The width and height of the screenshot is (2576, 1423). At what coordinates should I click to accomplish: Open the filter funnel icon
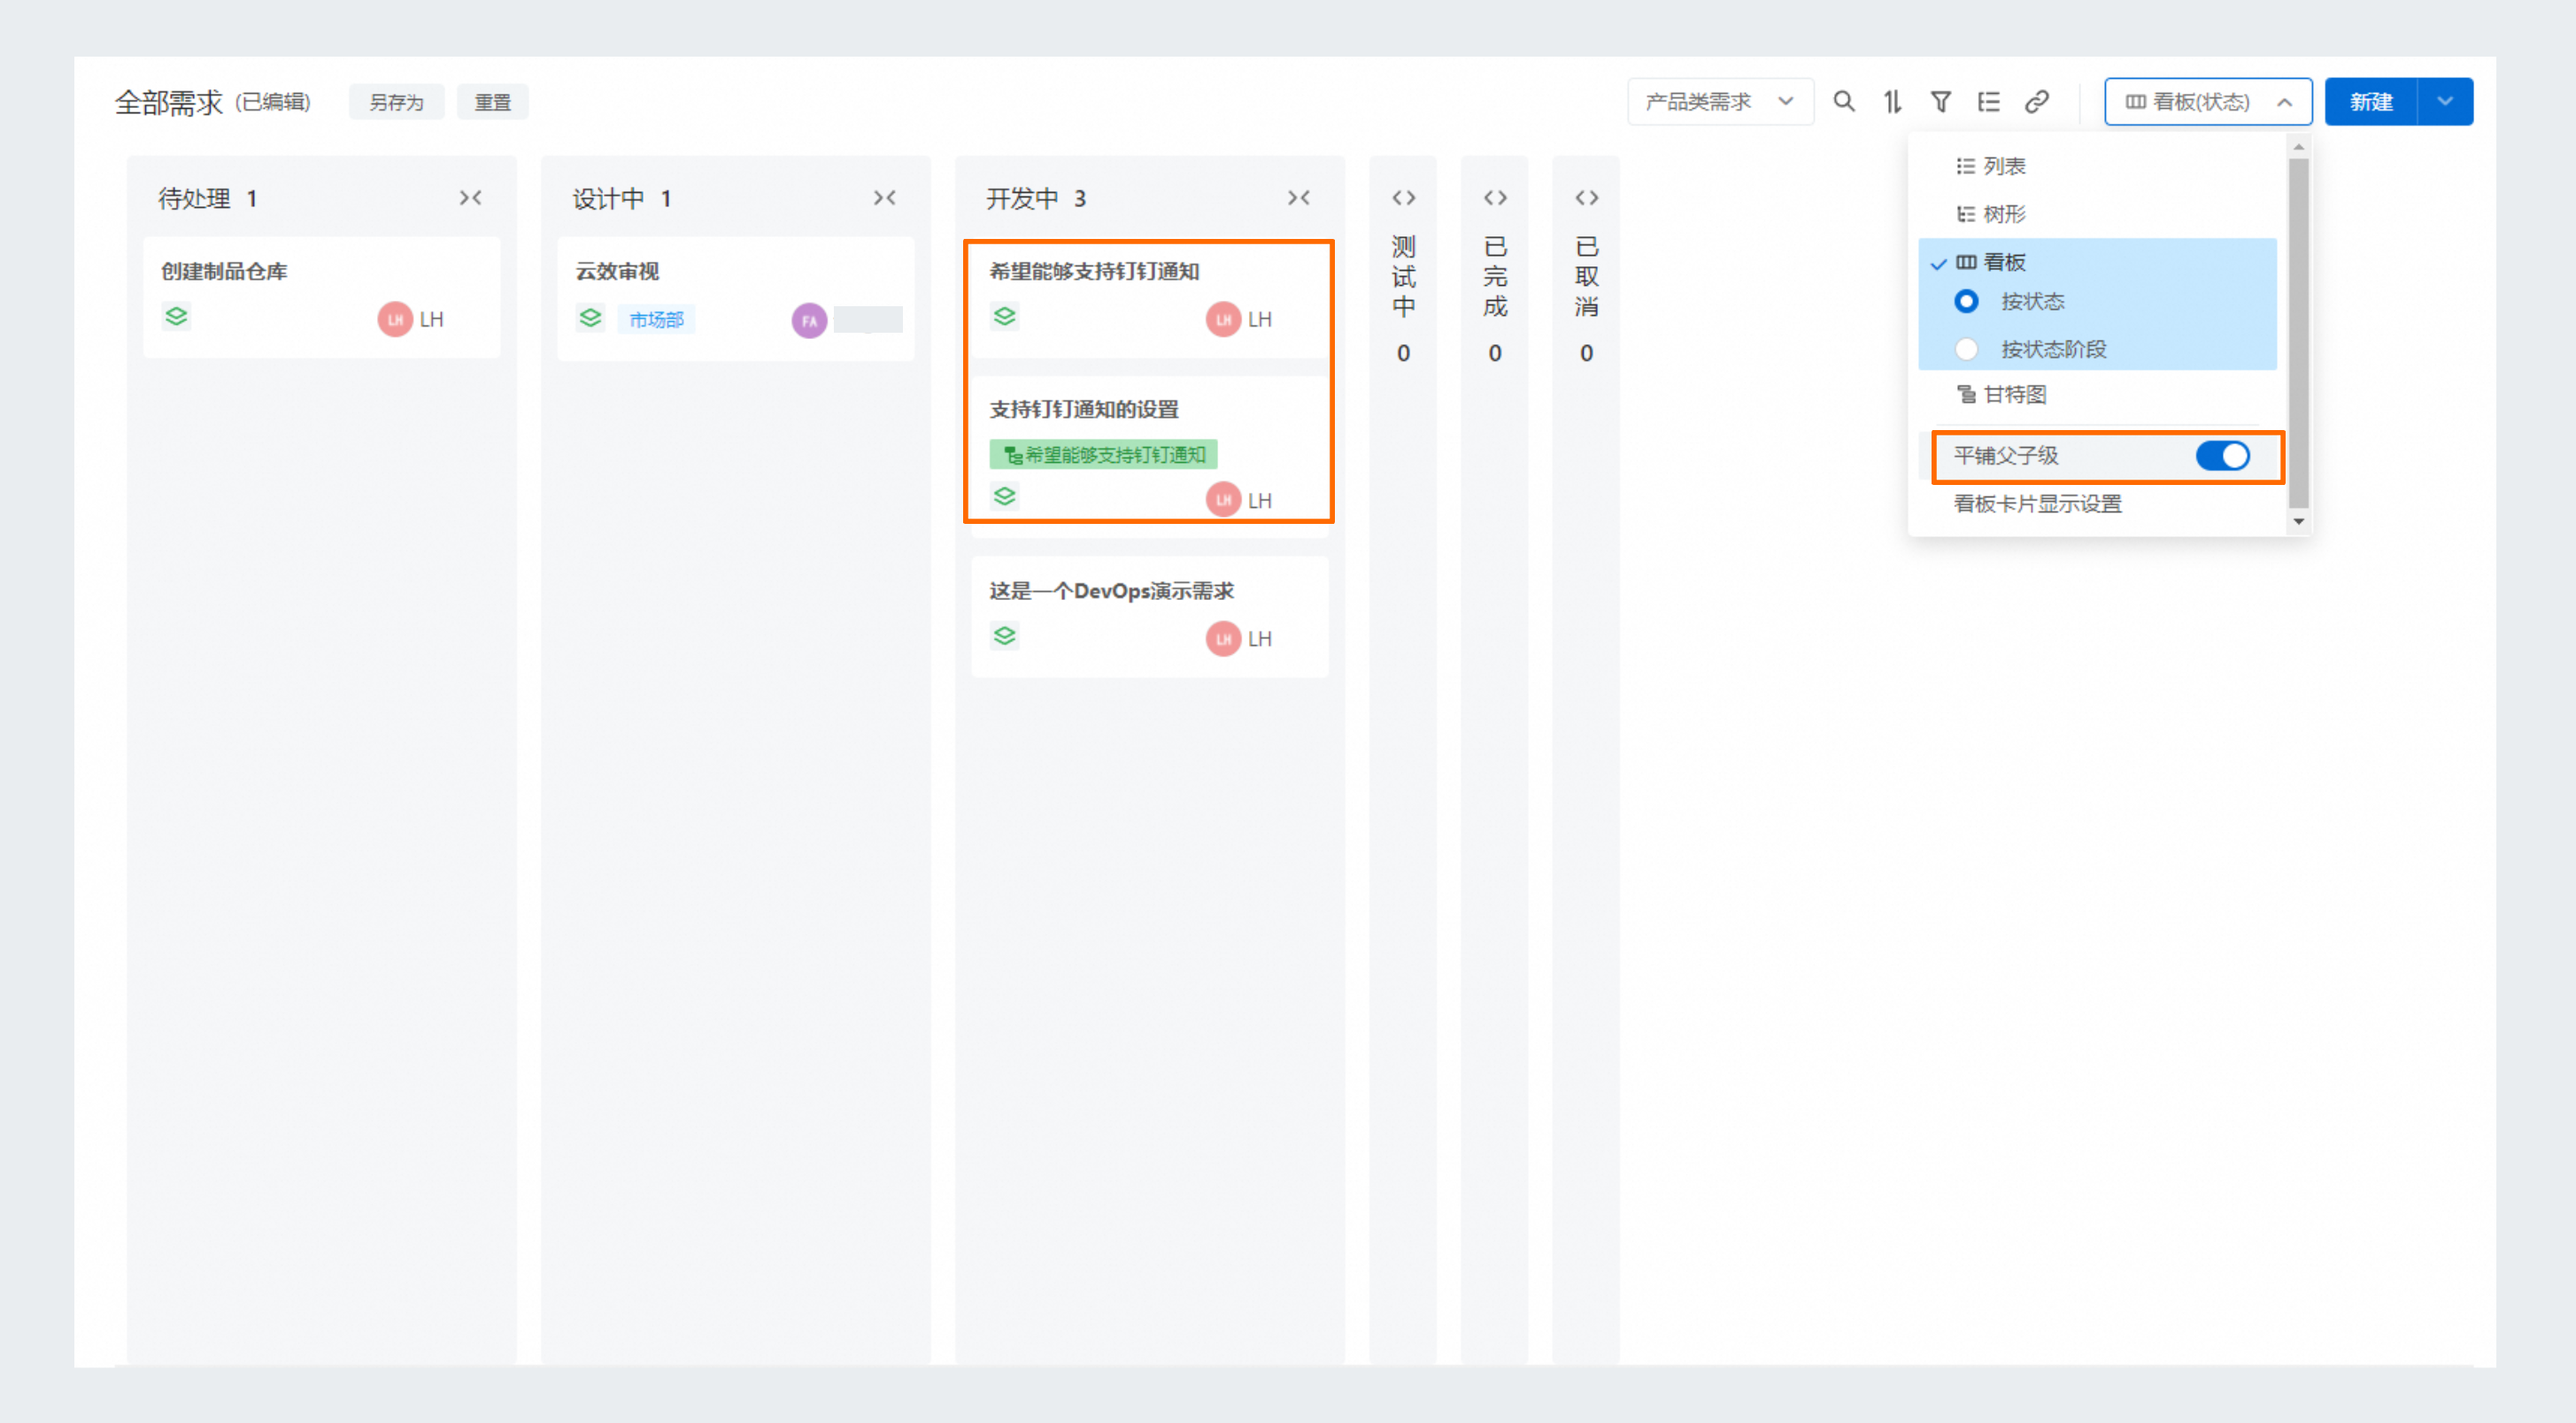(1941, 101)
